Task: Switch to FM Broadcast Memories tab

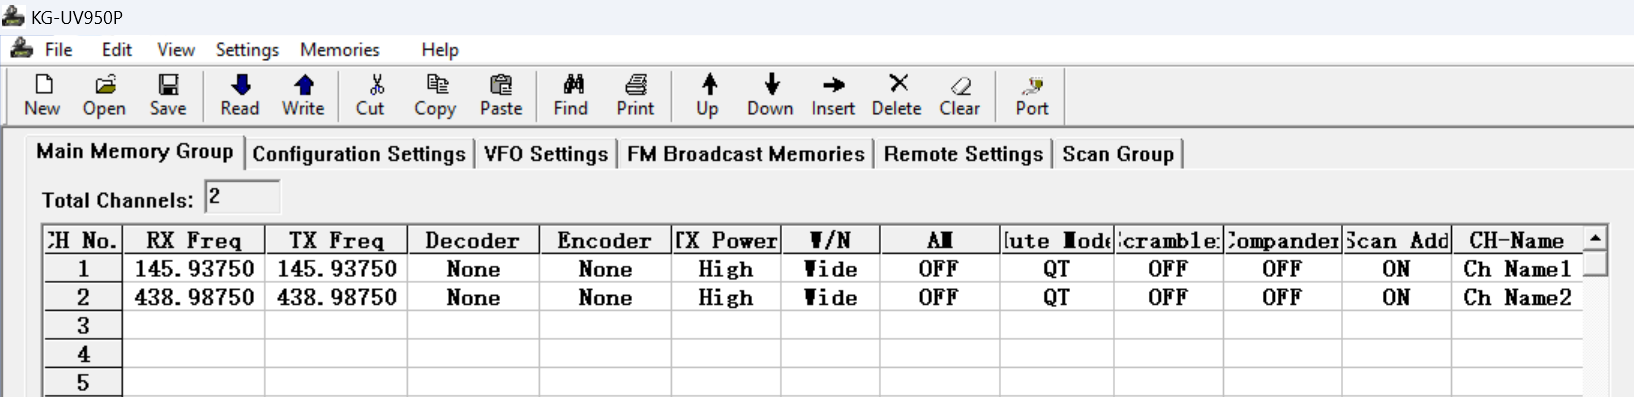Action: point(746,154)
